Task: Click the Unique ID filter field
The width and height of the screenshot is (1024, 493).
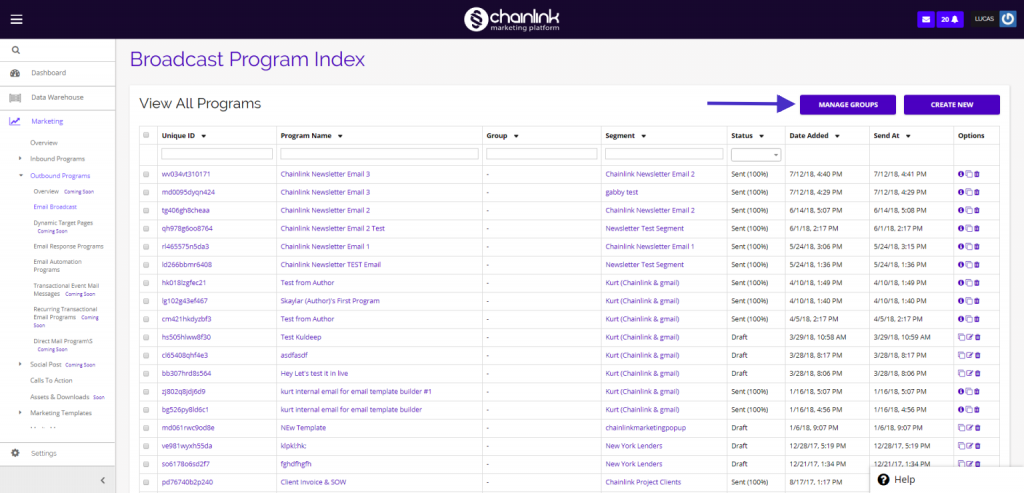Action: click(217, 154)
